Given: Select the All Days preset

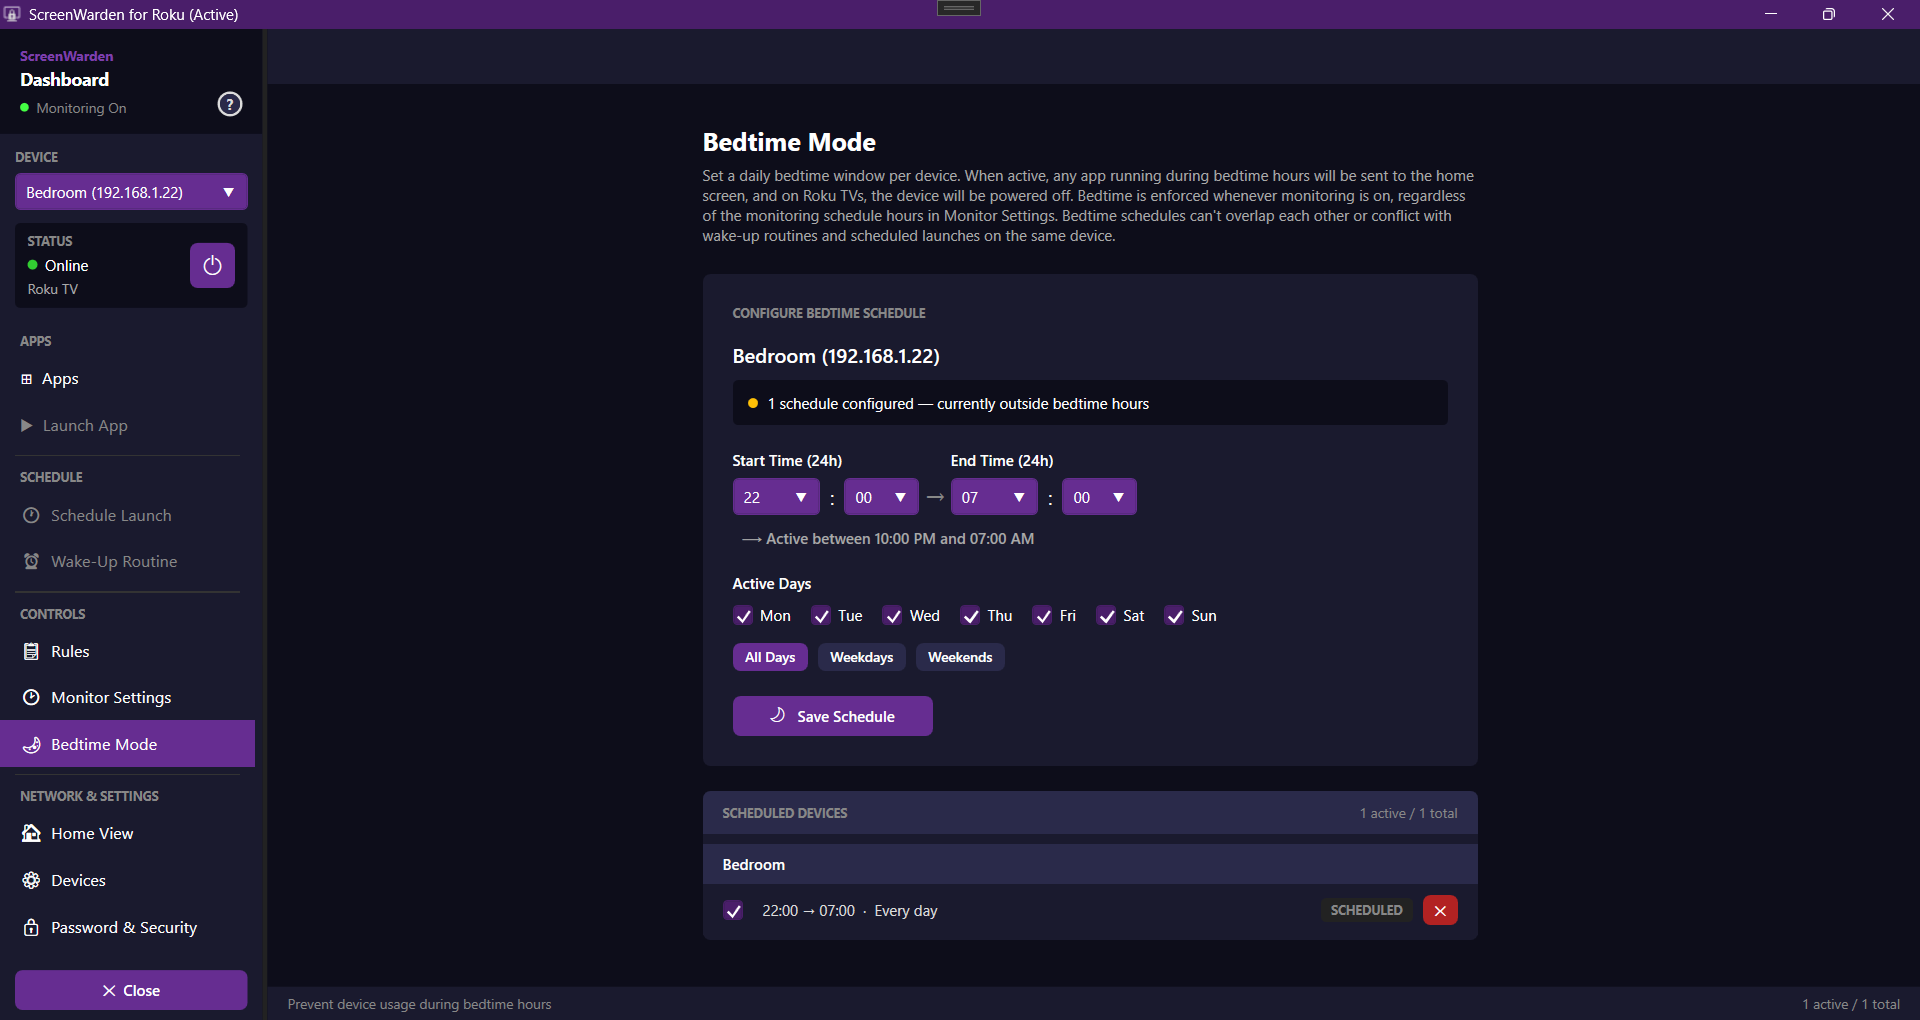Looking at the screenshot, I should [x=770, y=657].
